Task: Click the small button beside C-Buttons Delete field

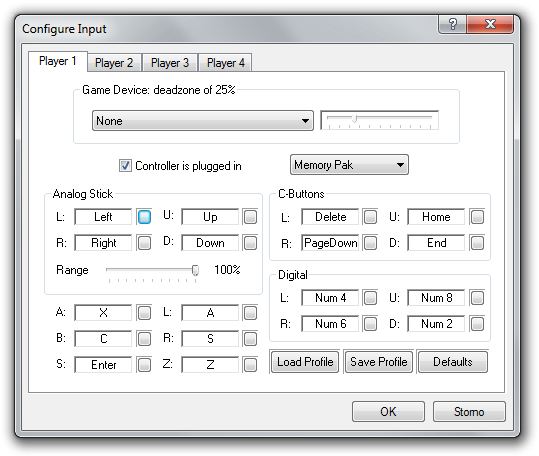Action: point(370,217)
